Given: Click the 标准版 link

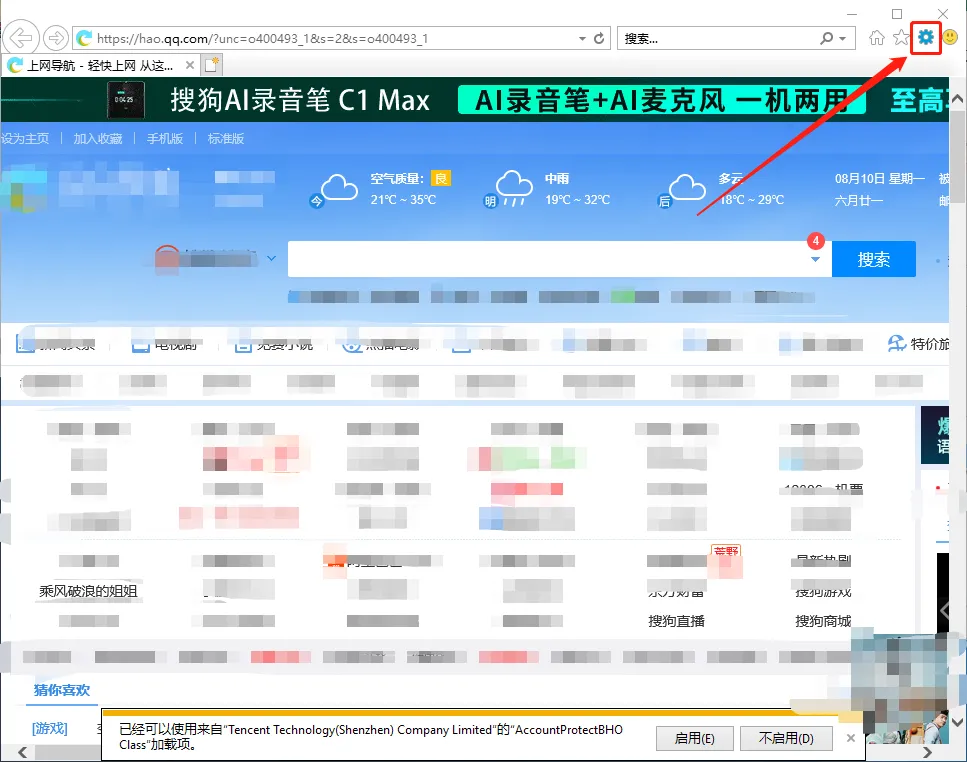Looking at the screenshot, I should [226, 139].
